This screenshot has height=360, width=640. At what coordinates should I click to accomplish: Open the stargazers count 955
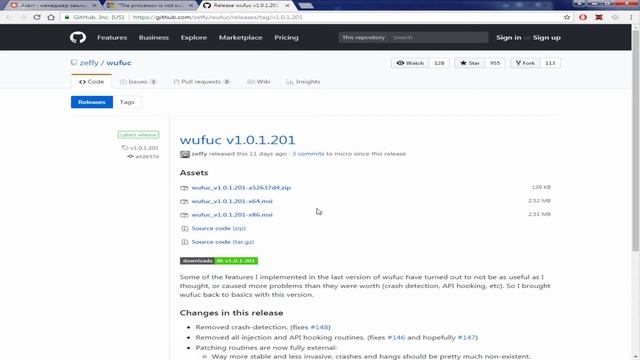pyautogui.click(x=495, y=63)
